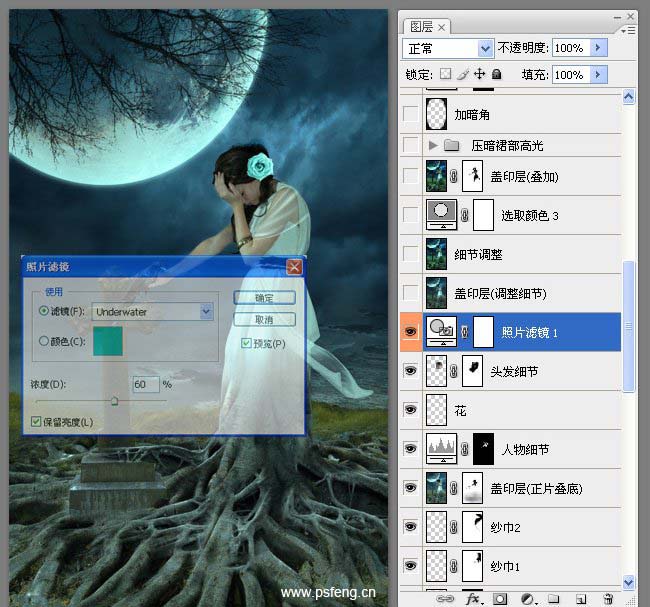
Task: Toggle the 保留亮度(L) checkbox
Action: click(36, 422)
